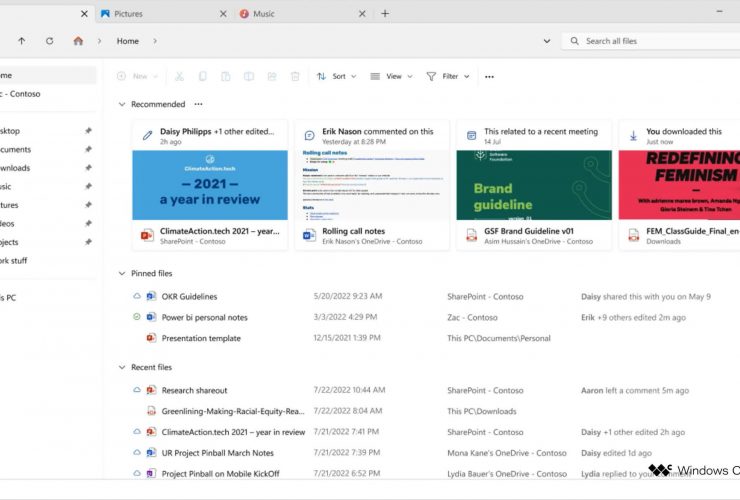Screen dimensions: 740x500
Task: Click the Delete trash icon in toolbar
Action: click(295, 76)
